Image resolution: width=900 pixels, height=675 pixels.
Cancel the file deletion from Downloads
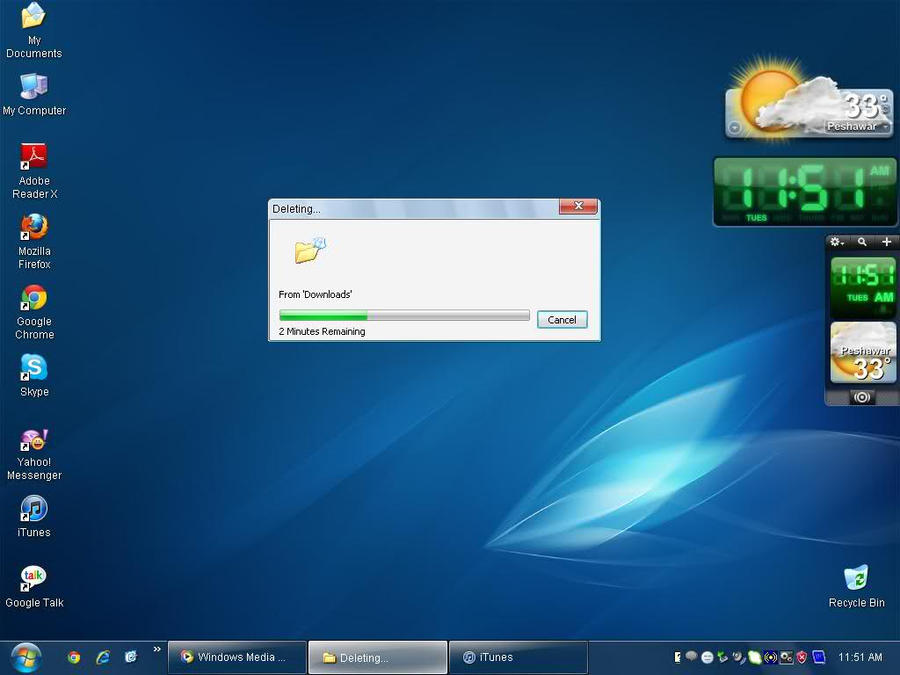(x=561, y=319)
